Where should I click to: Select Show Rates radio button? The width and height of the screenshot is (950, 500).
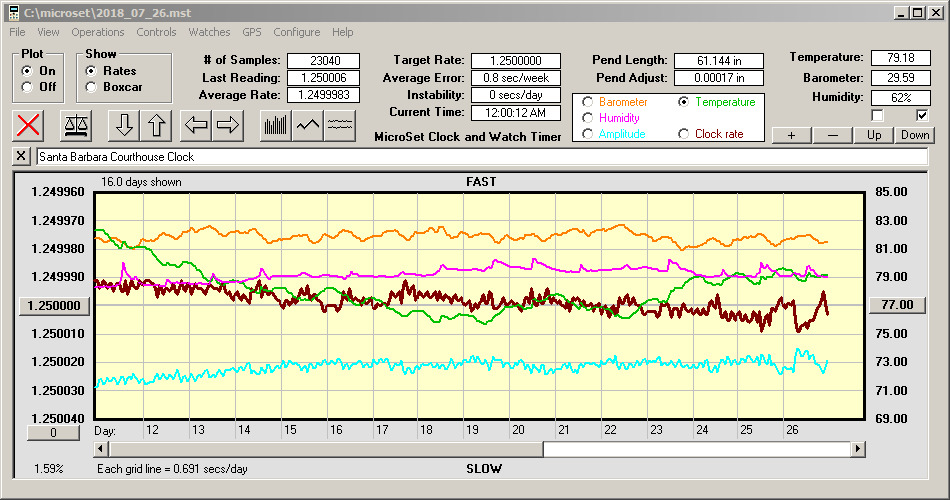pos(91,71)
